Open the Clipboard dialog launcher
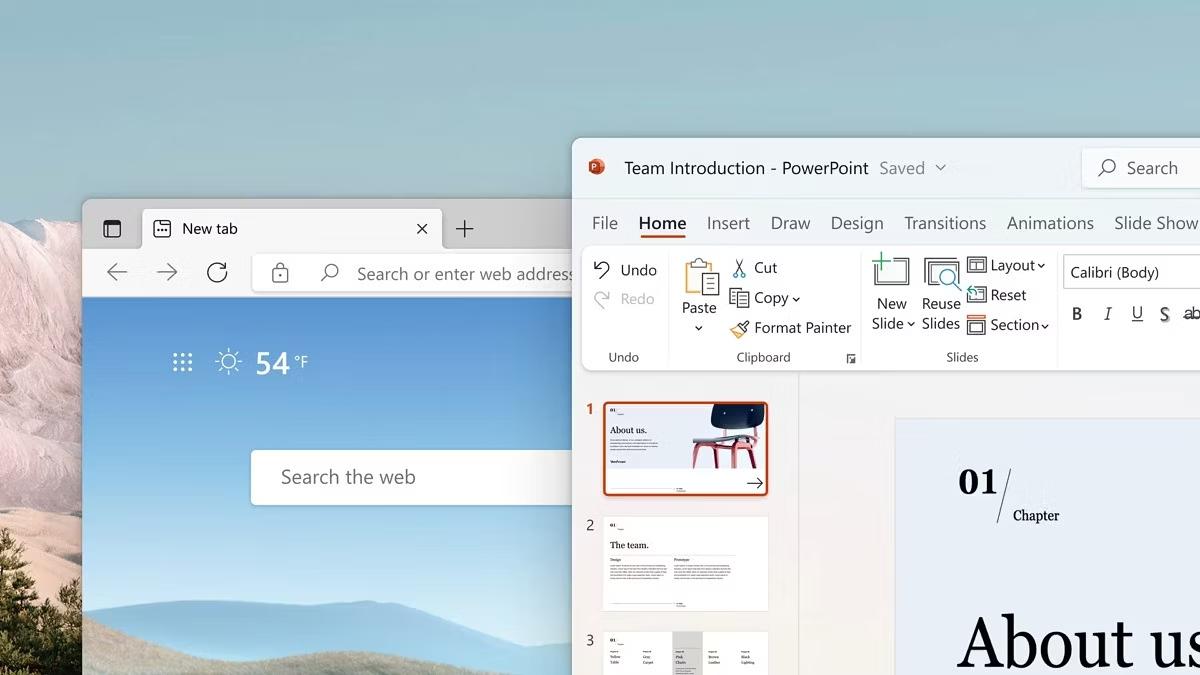Viewport: 1200px width, 675px height. (x=851, y=357)
